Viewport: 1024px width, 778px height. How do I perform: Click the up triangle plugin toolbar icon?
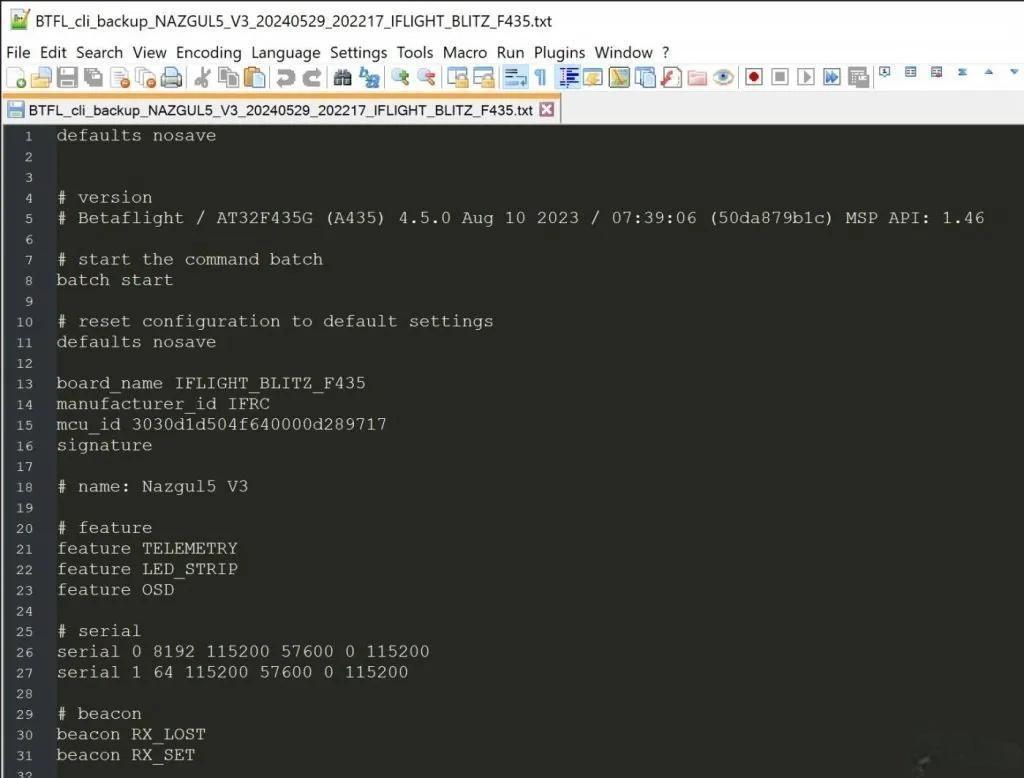[989, 72]
